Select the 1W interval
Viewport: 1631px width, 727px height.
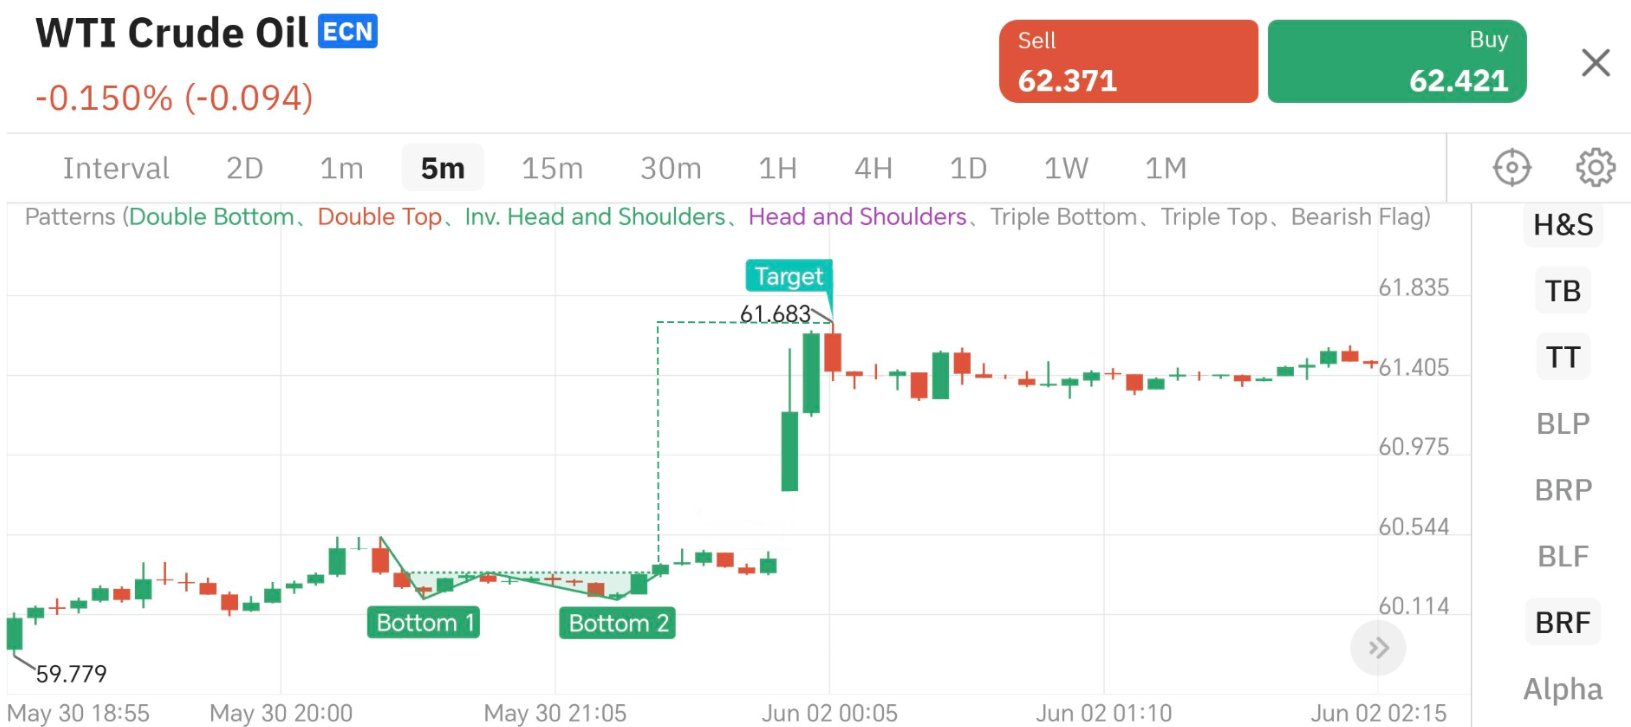point(1064,168)
